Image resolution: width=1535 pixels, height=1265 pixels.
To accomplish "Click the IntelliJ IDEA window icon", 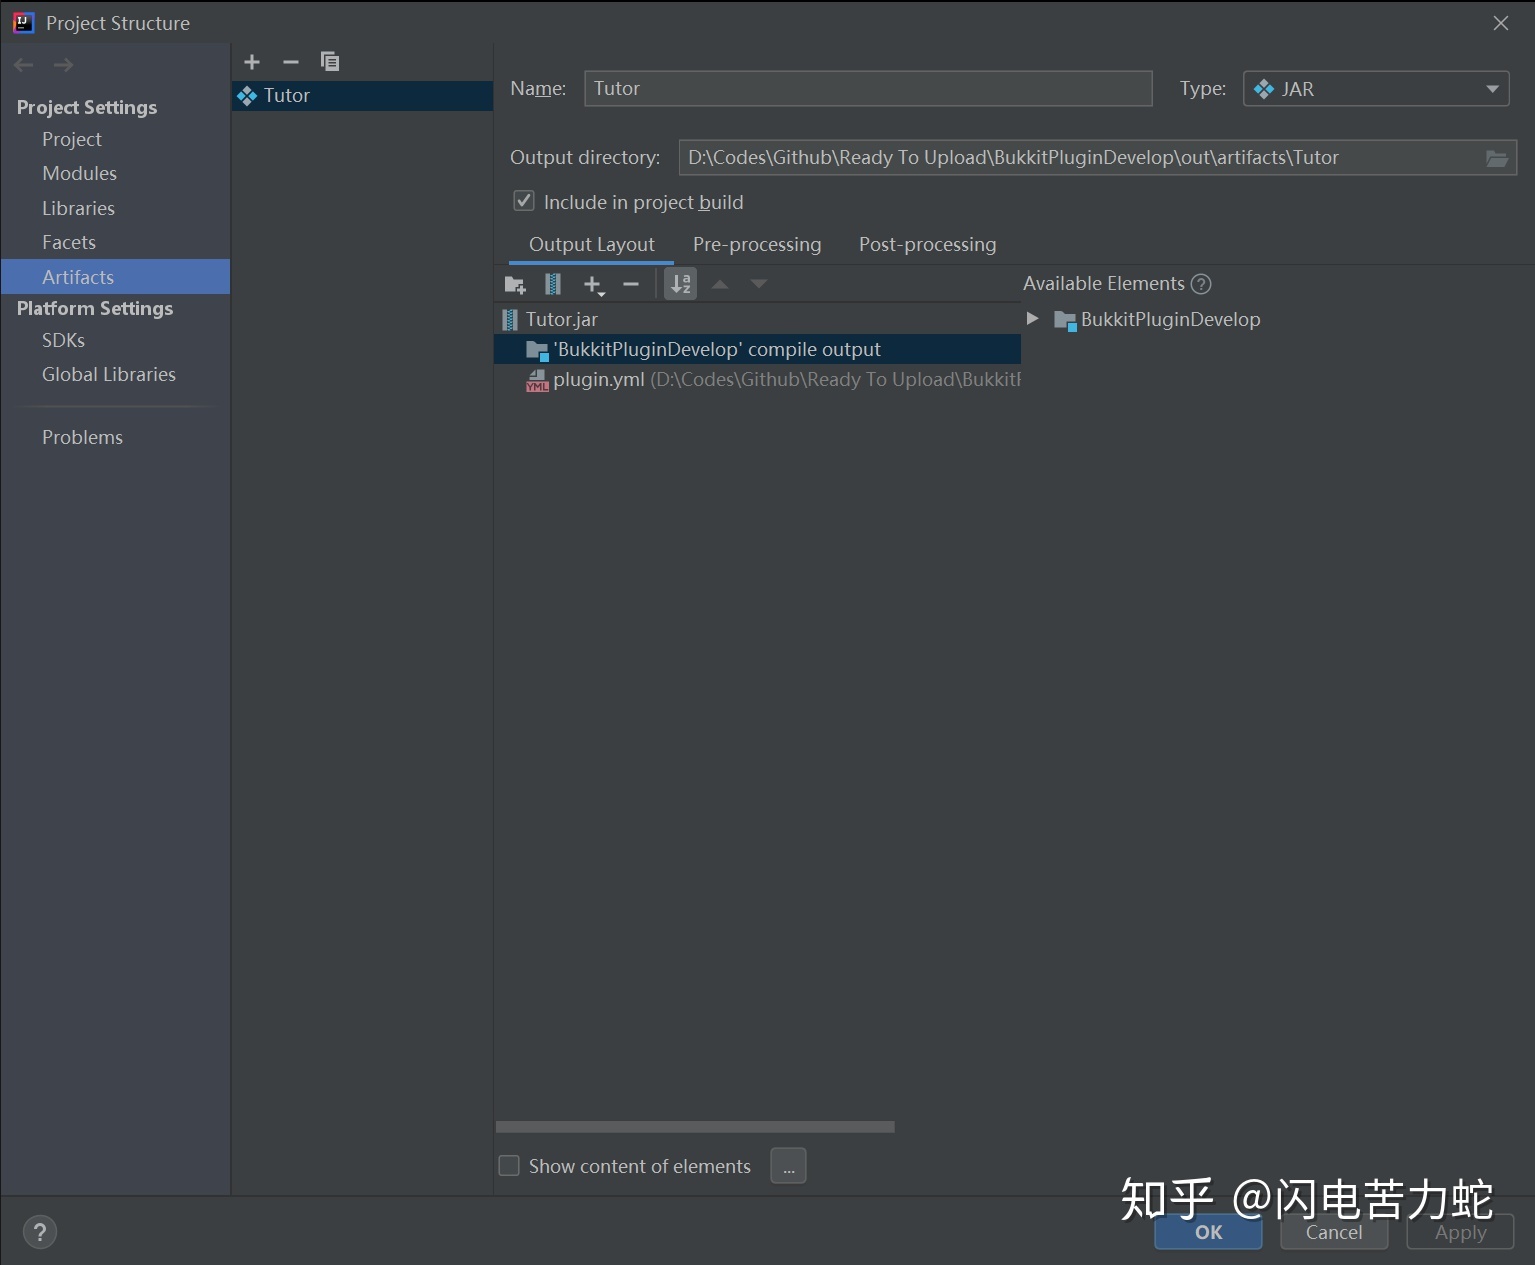I will (x=24, y=23).
